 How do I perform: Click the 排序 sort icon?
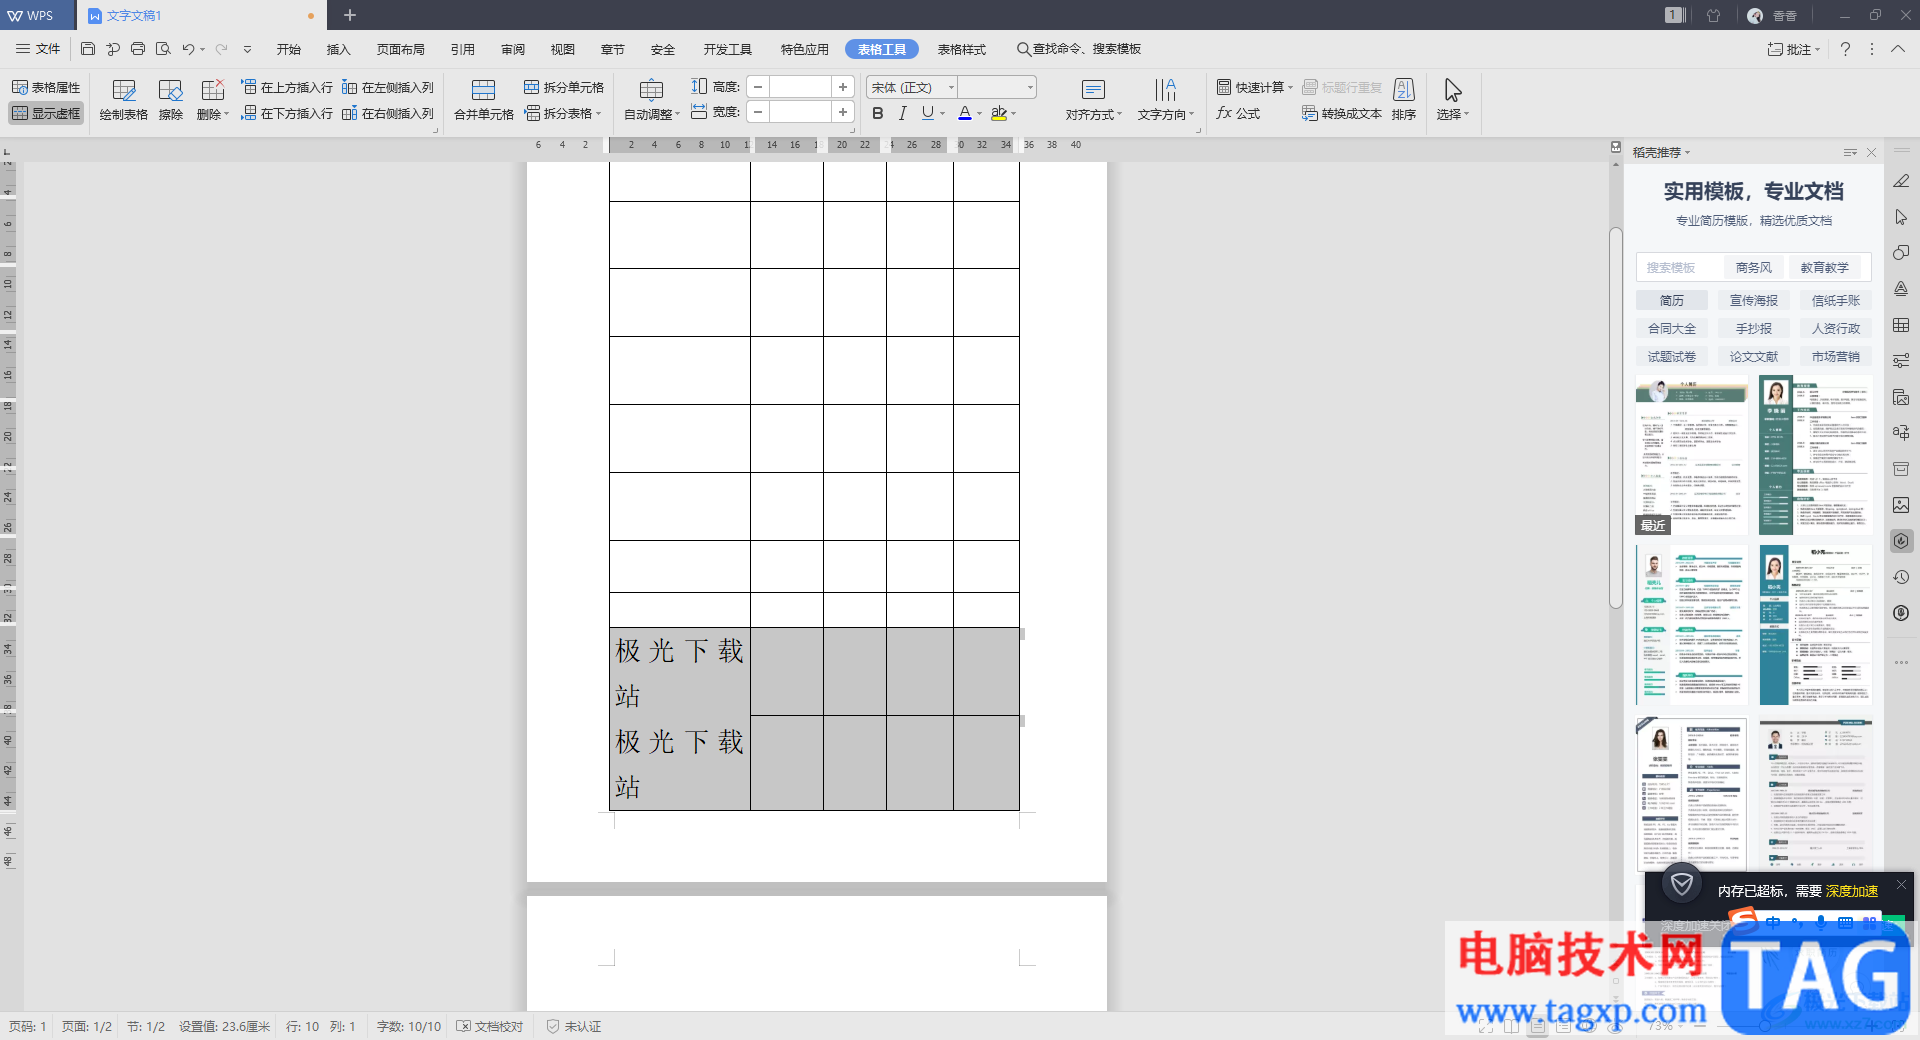[1404, 100]
